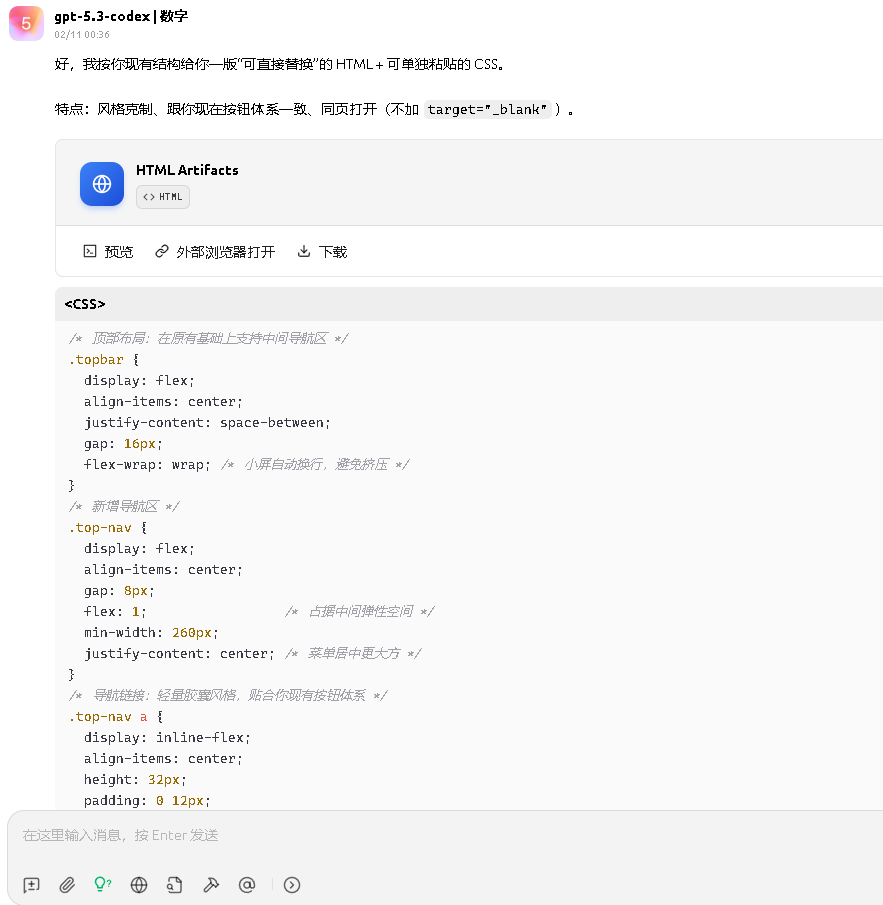Download the HTML artifact via 下载

(x=322, y=252)
